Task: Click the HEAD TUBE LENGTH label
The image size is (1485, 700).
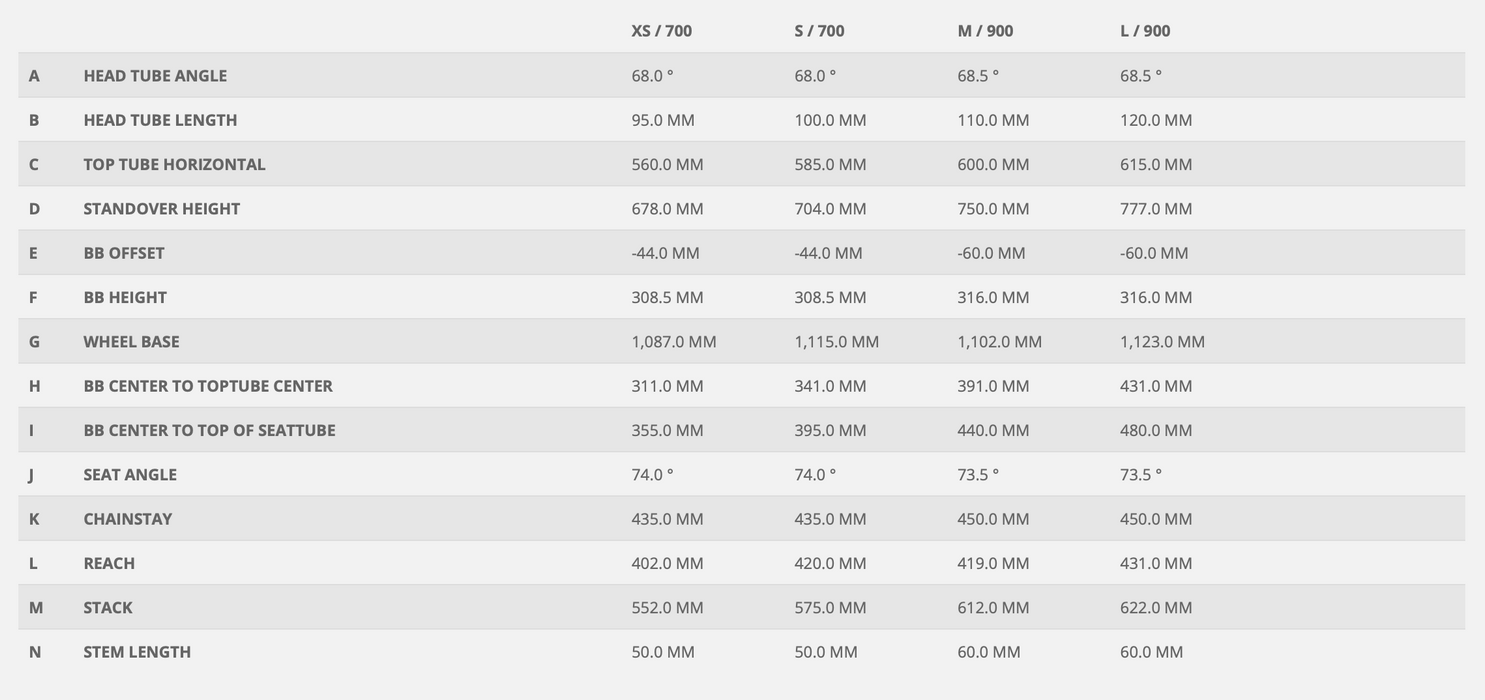Action: pos(160,120)
